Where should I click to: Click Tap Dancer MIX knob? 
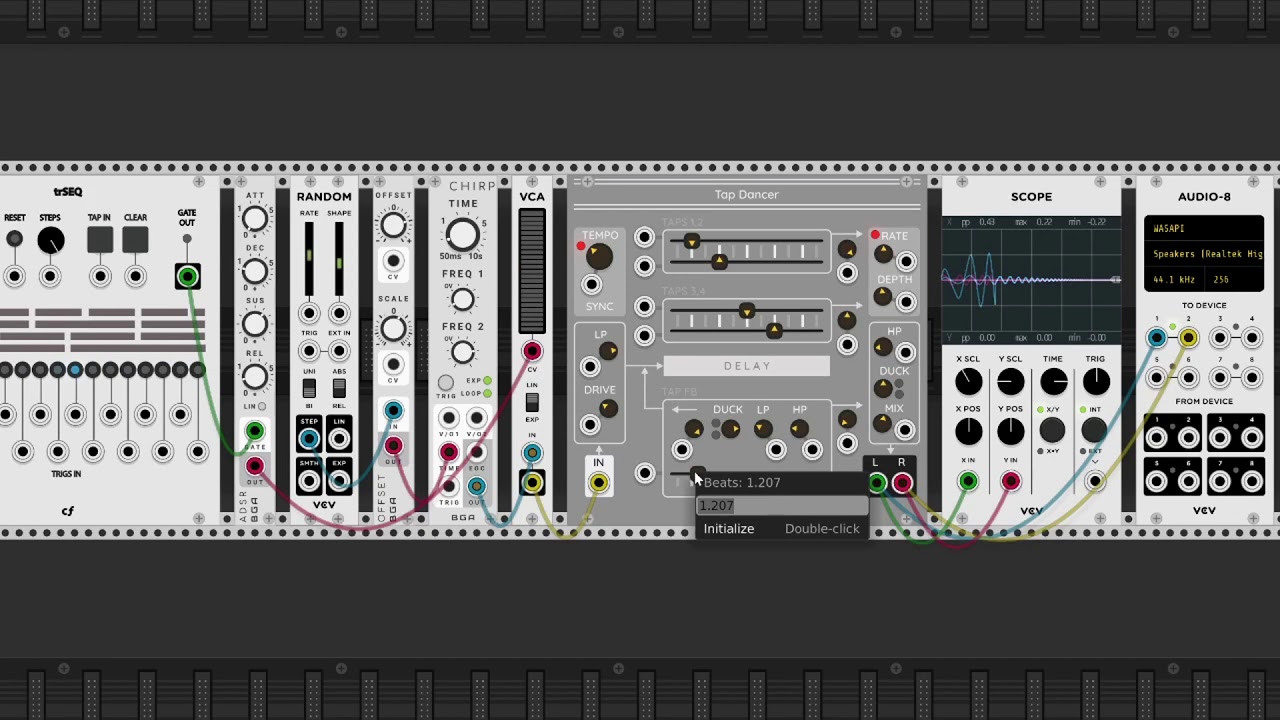[x=882, y=424]
